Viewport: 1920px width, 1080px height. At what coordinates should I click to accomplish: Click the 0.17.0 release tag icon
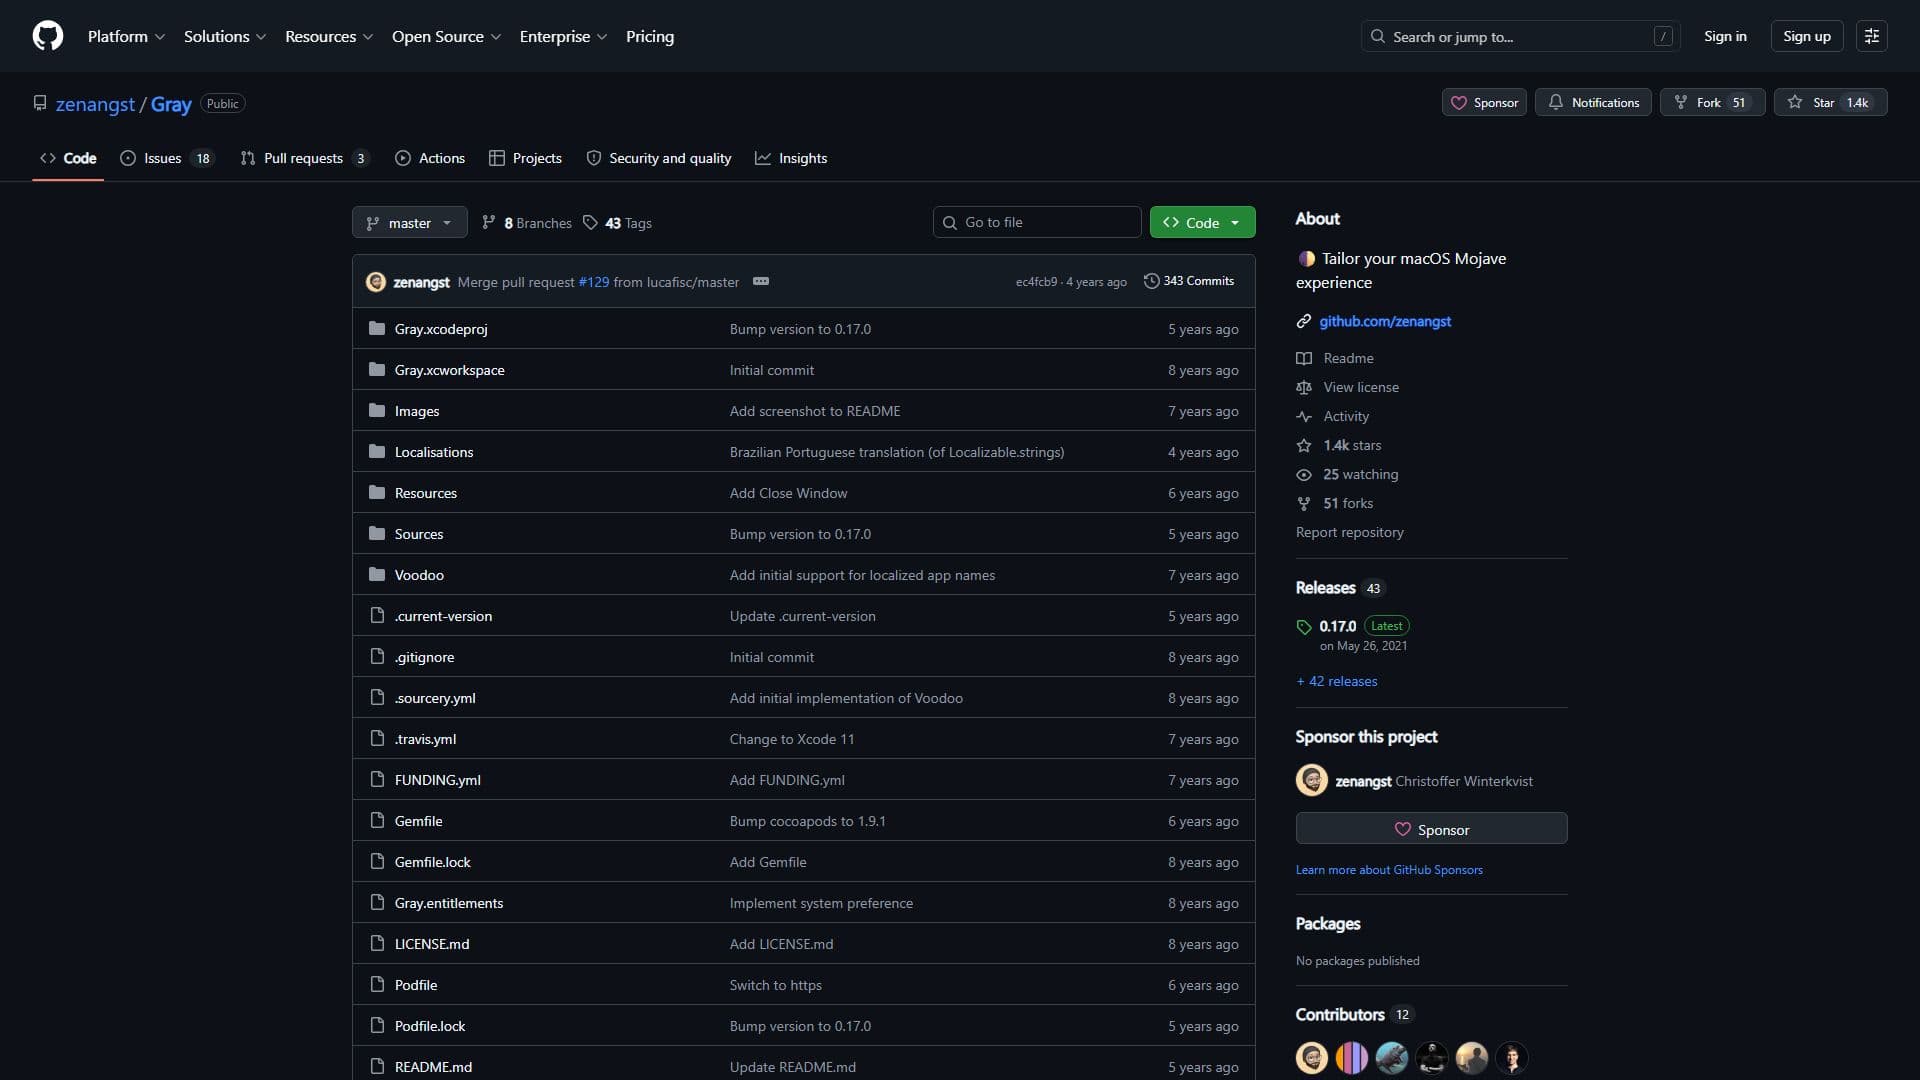tap(1304, 627)
